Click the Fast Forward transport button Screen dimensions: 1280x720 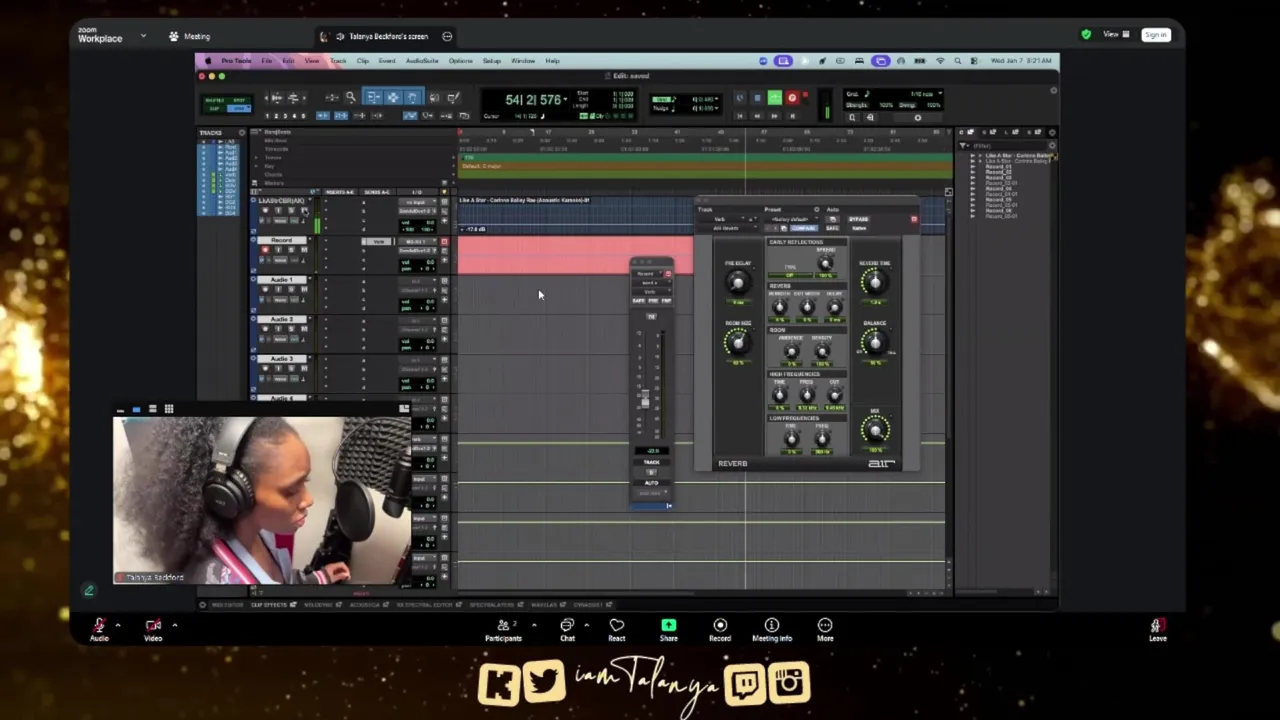point(774,116)
